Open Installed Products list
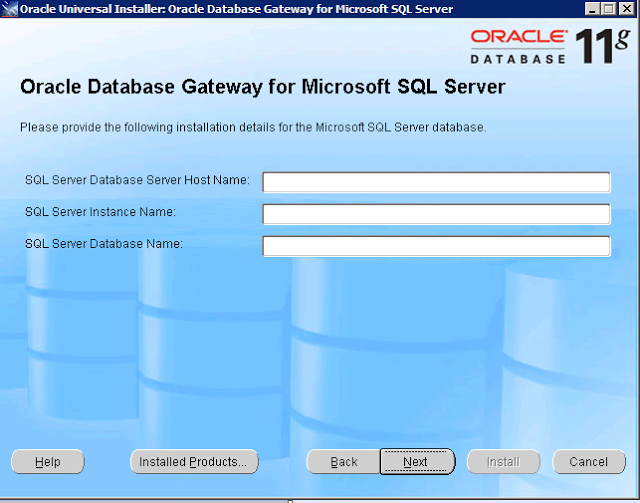 pos(194,462)
